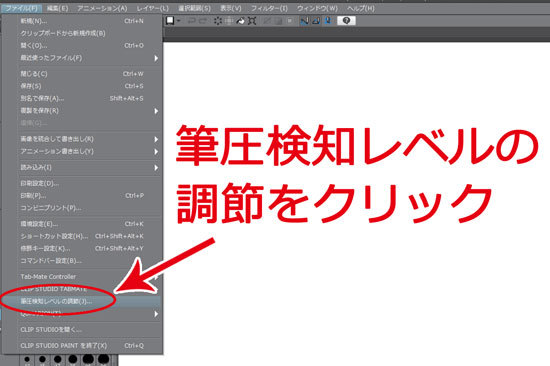Viewport: 550px width, 366px height.
Task: Choose 新規(N)... from File menu
Action: point(82,21)
